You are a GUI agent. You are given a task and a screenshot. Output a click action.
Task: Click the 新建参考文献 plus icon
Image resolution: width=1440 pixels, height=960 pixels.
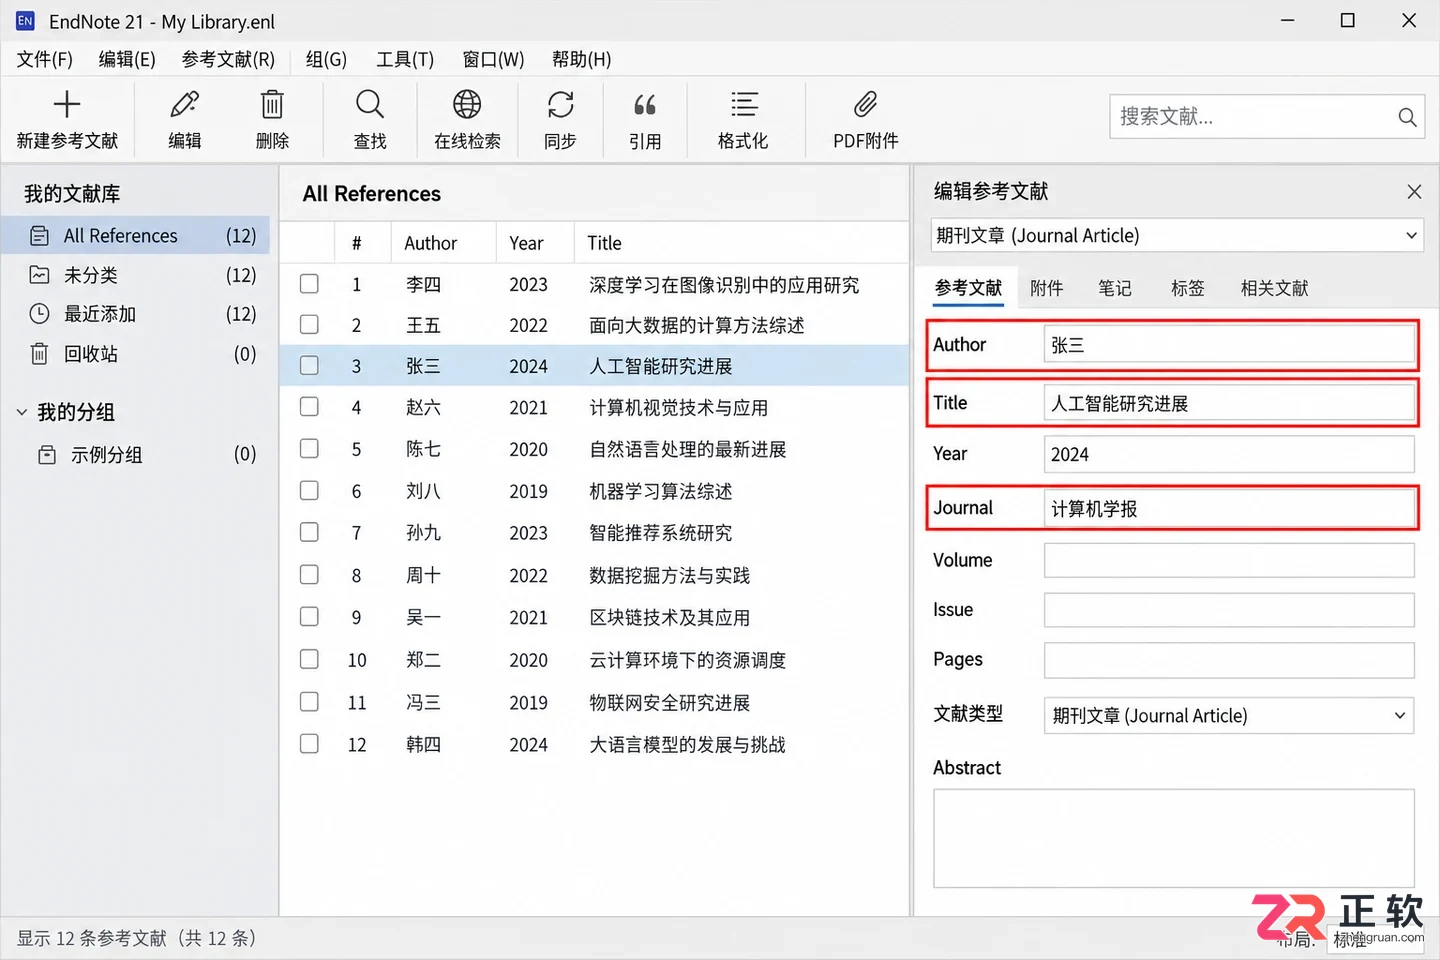pyautogui.click(x=67, y=104)
